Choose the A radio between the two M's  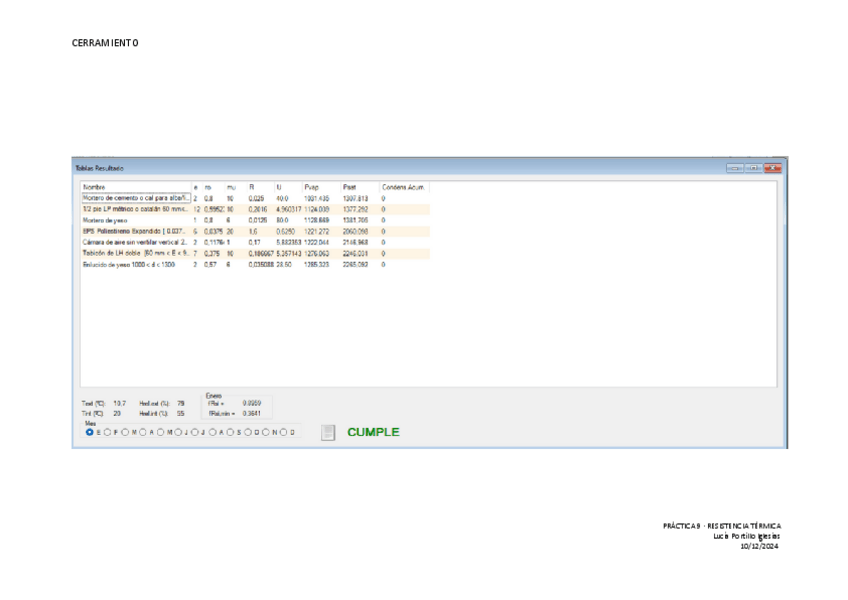(x=143, y=432)
